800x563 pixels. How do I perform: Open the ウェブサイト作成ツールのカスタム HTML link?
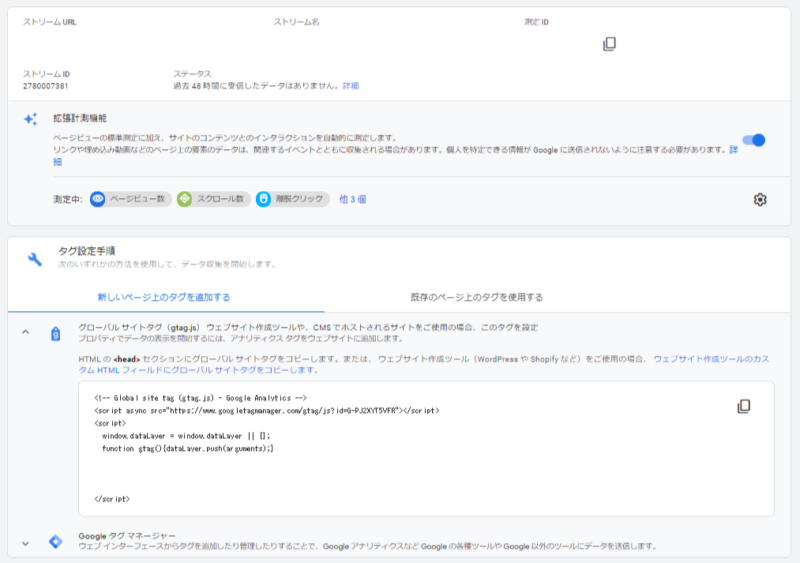[711, 359]
